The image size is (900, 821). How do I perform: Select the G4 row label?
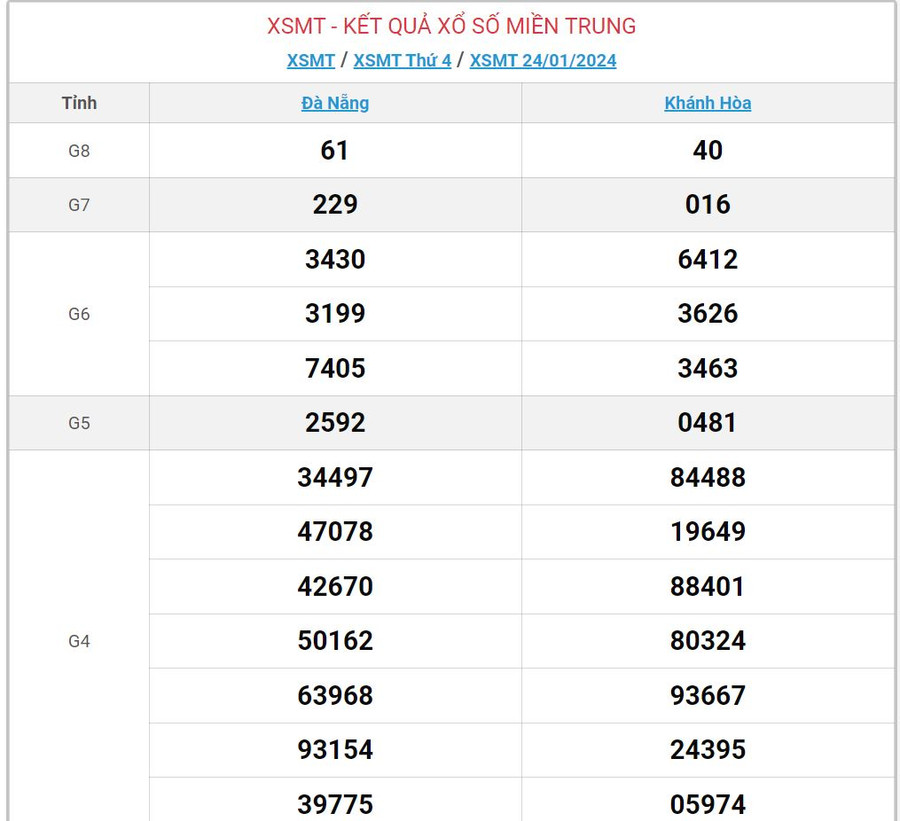(79, 641)
